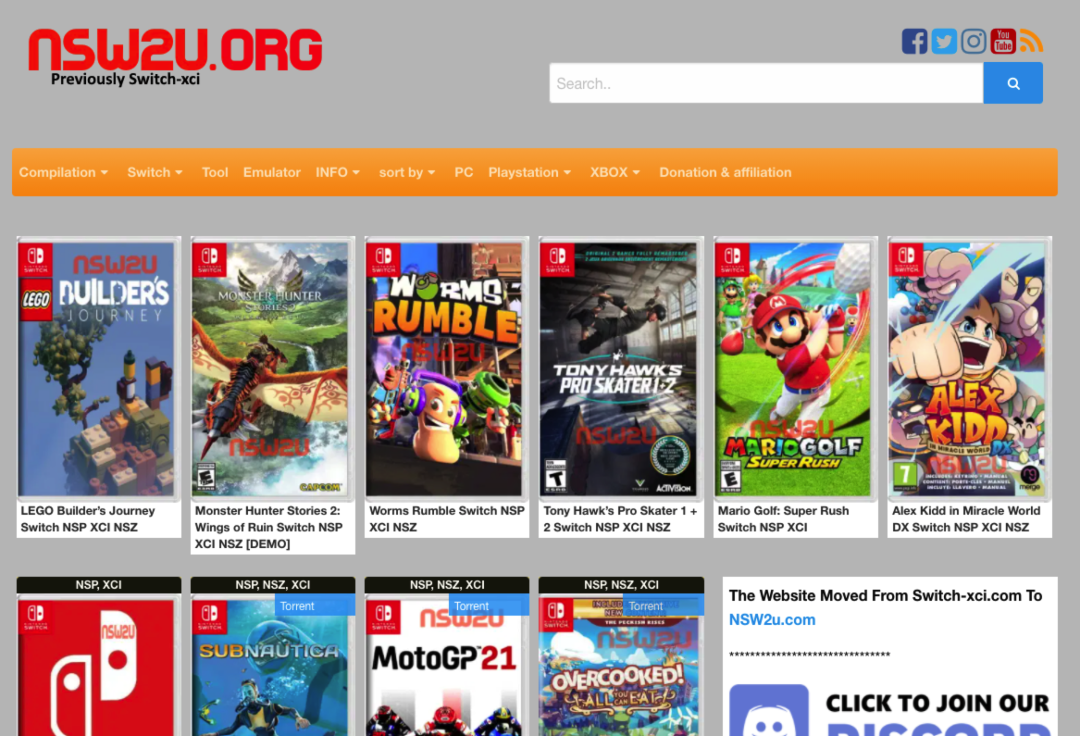The width and height of the screenshot is (1080, 736).
Task: Expand the Compilation dropdown menu
Action: (x=63, y=172)
